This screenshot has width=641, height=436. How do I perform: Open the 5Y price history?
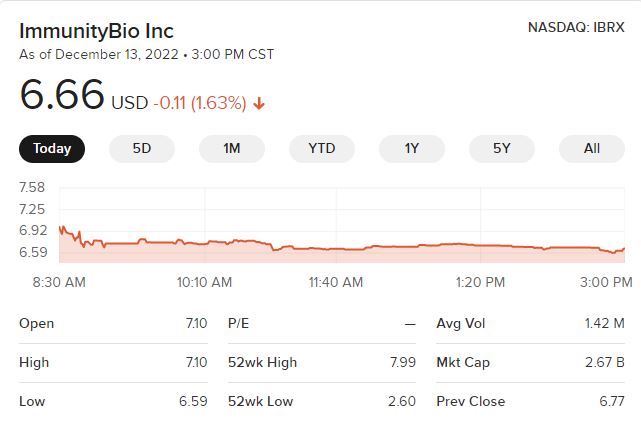(x=502, y=149)
